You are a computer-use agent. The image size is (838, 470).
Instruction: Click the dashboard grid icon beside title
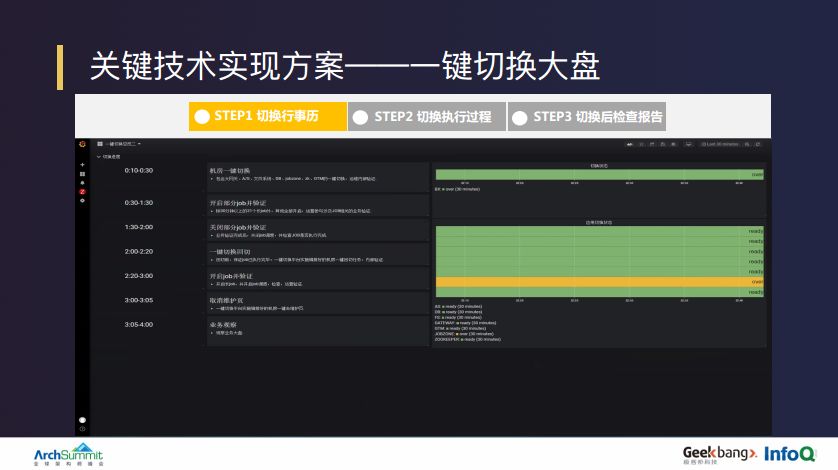100,144
